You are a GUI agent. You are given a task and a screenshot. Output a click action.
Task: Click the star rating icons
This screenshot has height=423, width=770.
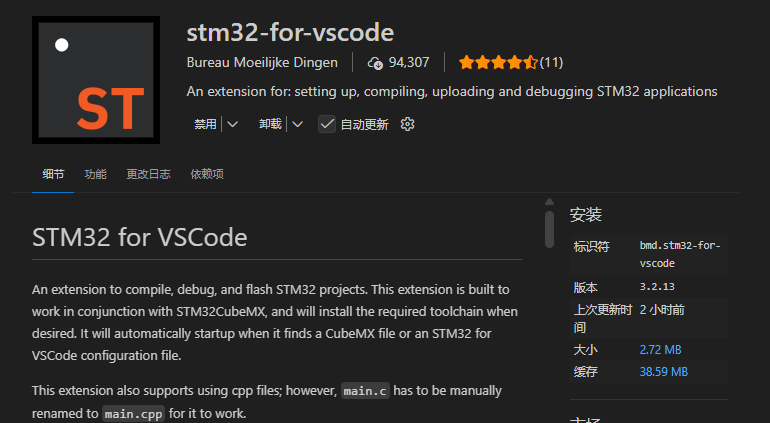tap(498, 62)
